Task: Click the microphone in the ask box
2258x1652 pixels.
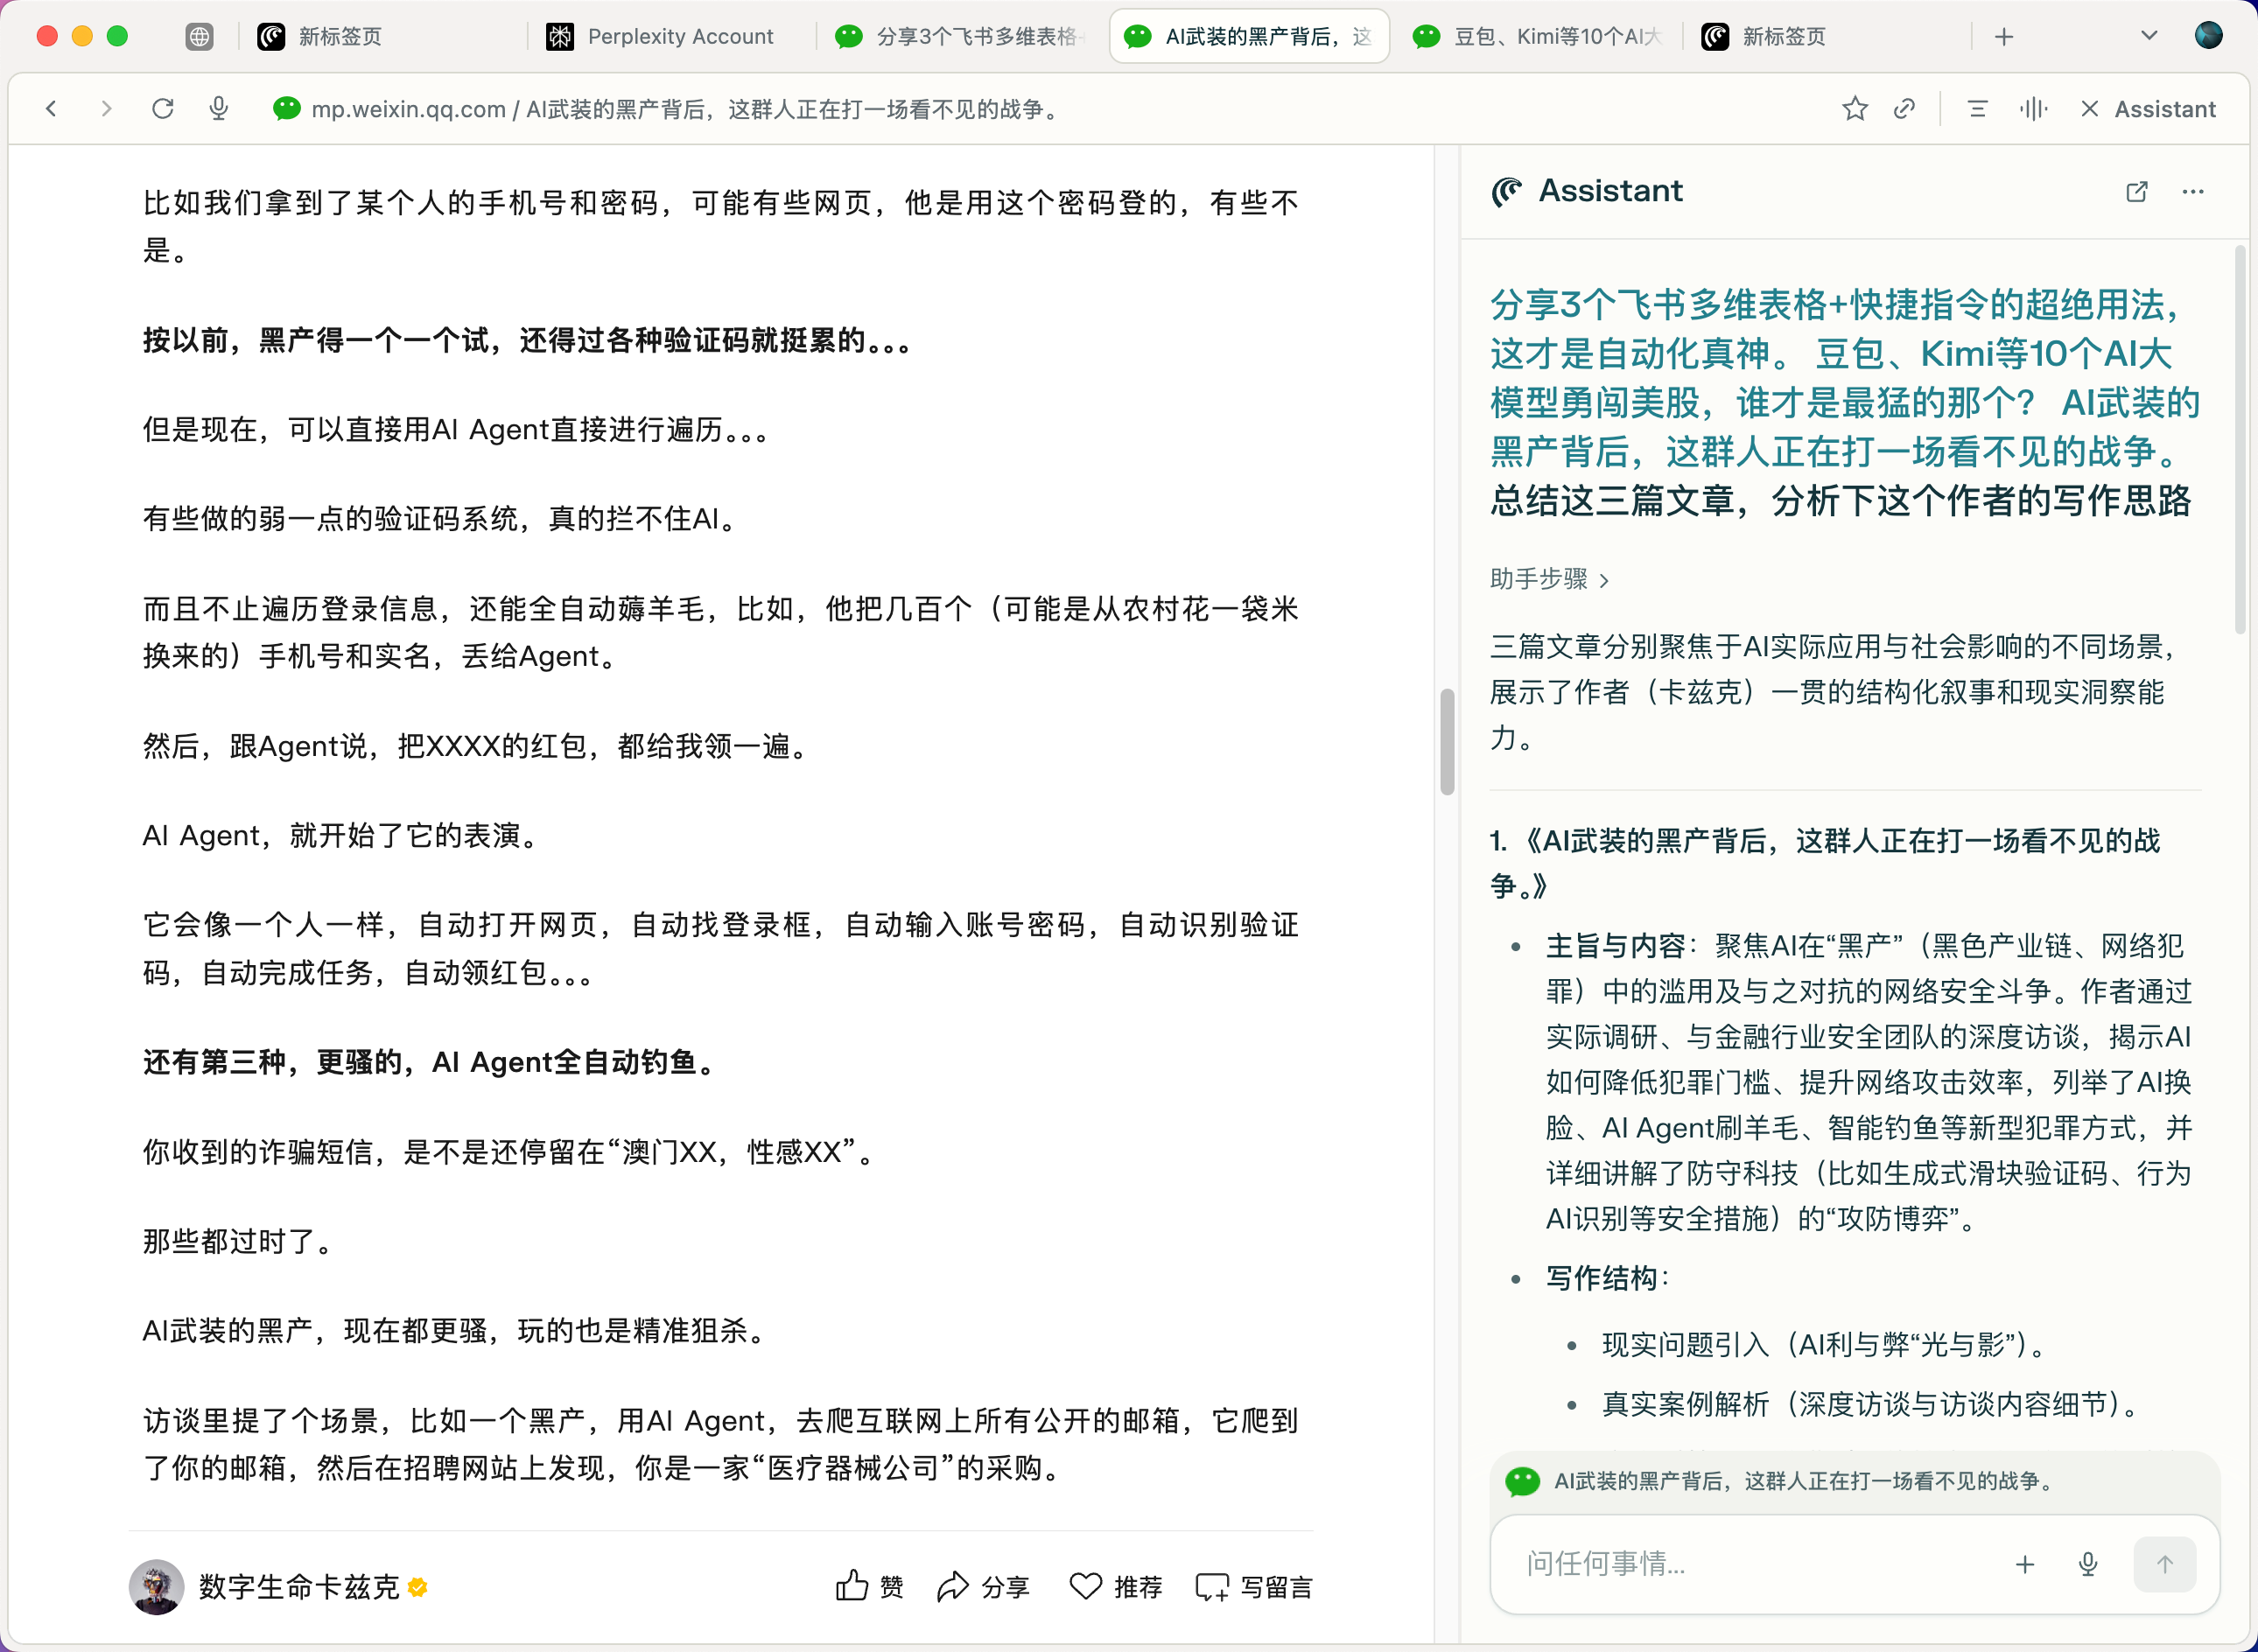Action: point(2087,1564)
